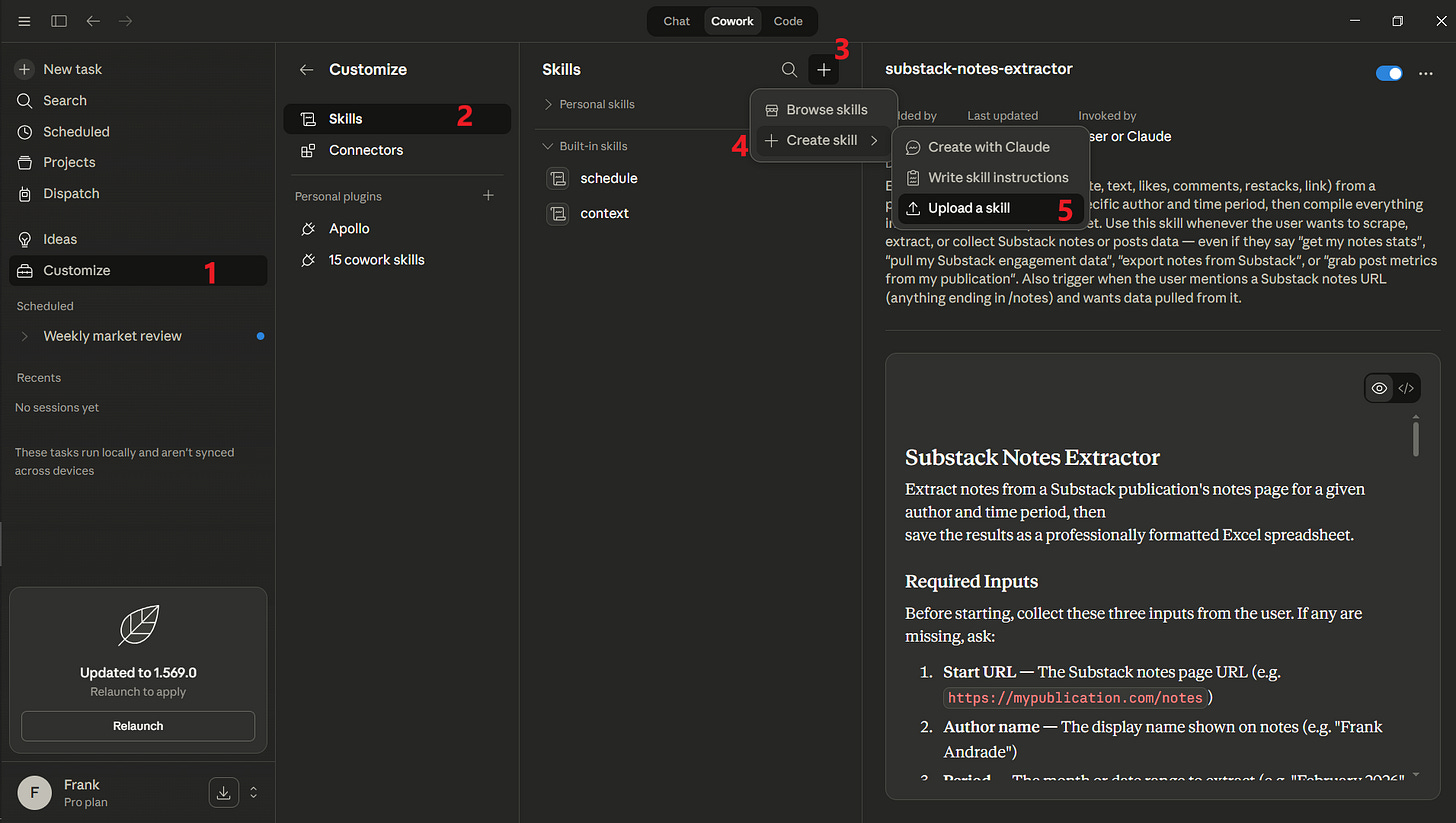Click the mypublication.com/notes URL text
The height and width of the screenshot is (823, 1456).
(1075, 697)
